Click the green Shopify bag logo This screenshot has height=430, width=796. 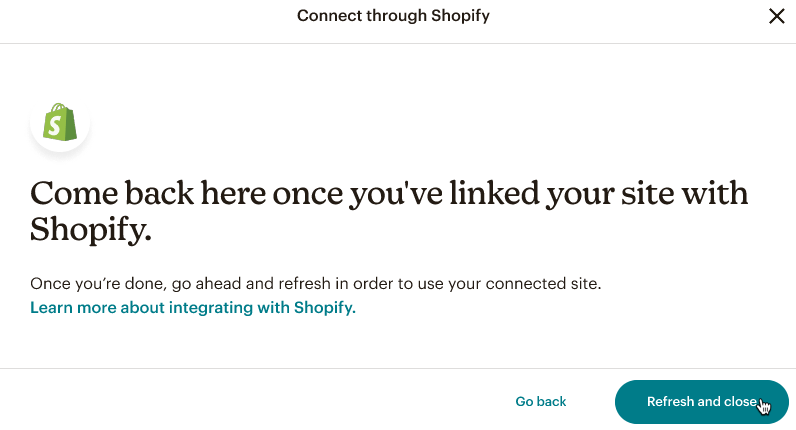pyautogui.click(x=60, y=123)
